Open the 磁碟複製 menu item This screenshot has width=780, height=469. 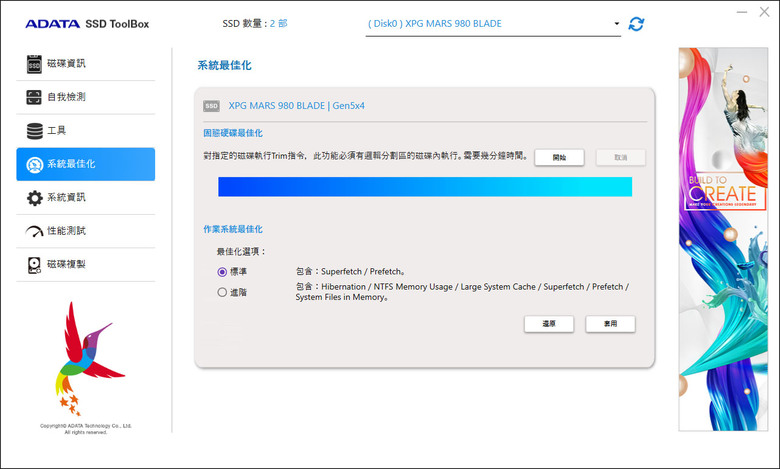[86, 264]
